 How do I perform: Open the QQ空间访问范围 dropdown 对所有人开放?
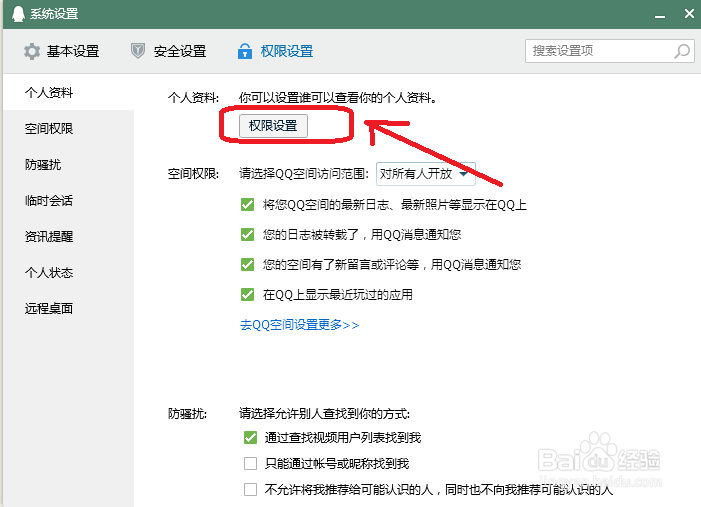pyautogui.click(x=426, y=173)
